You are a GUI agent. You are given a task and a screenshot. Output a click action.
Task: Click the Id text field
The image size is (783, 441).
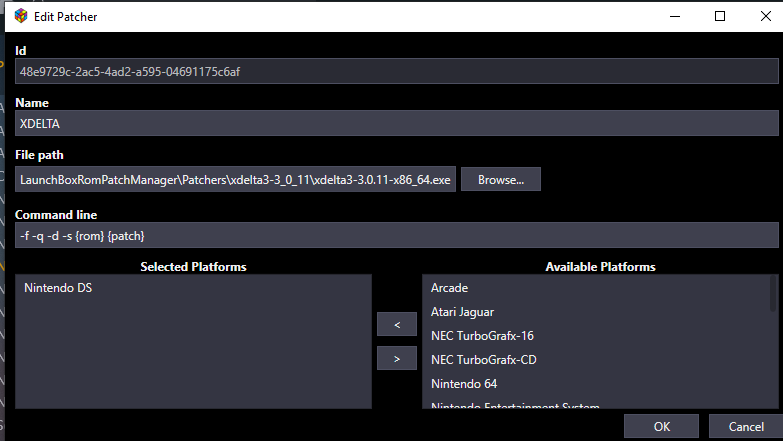(x=396, y=71)
